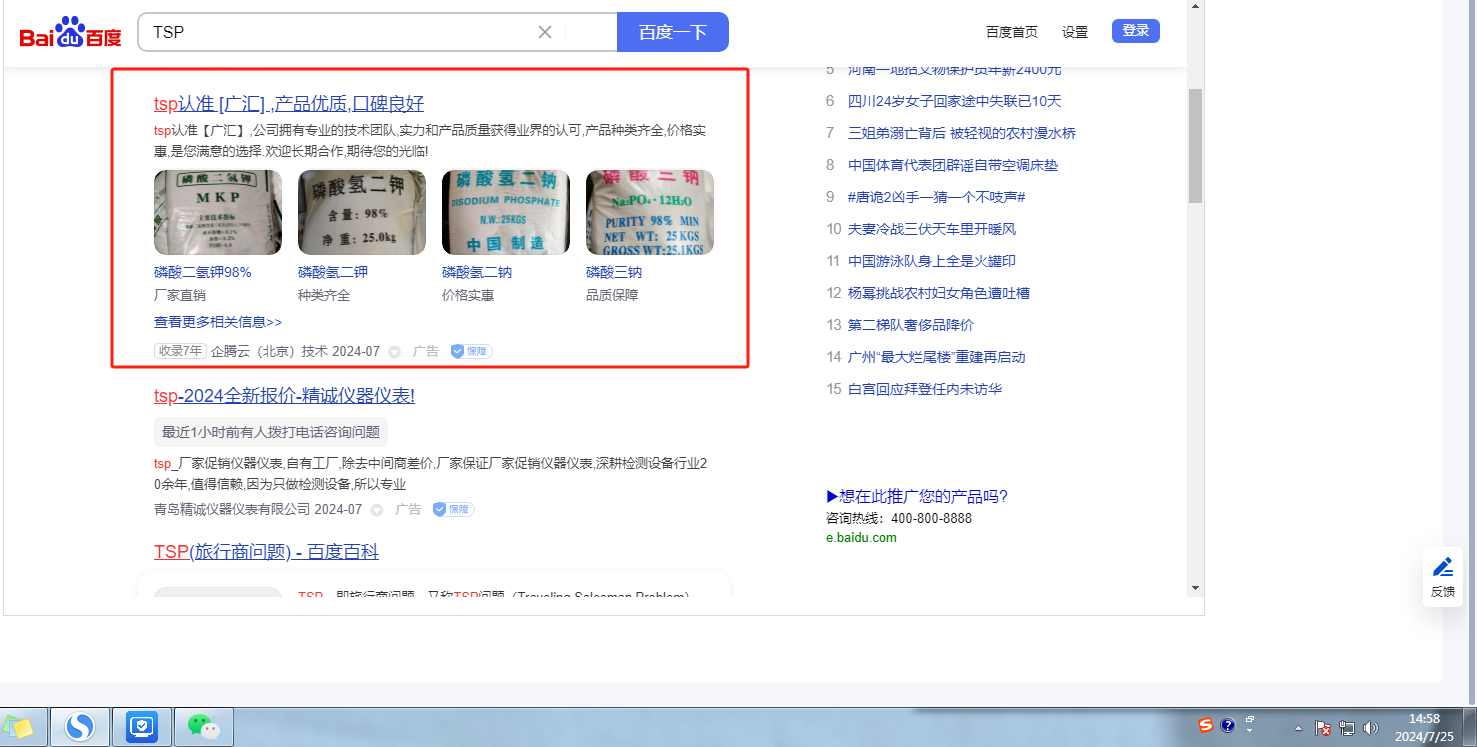Open the network tray icon
This screenshot has height=747, width=1477.
[1347, 728]
